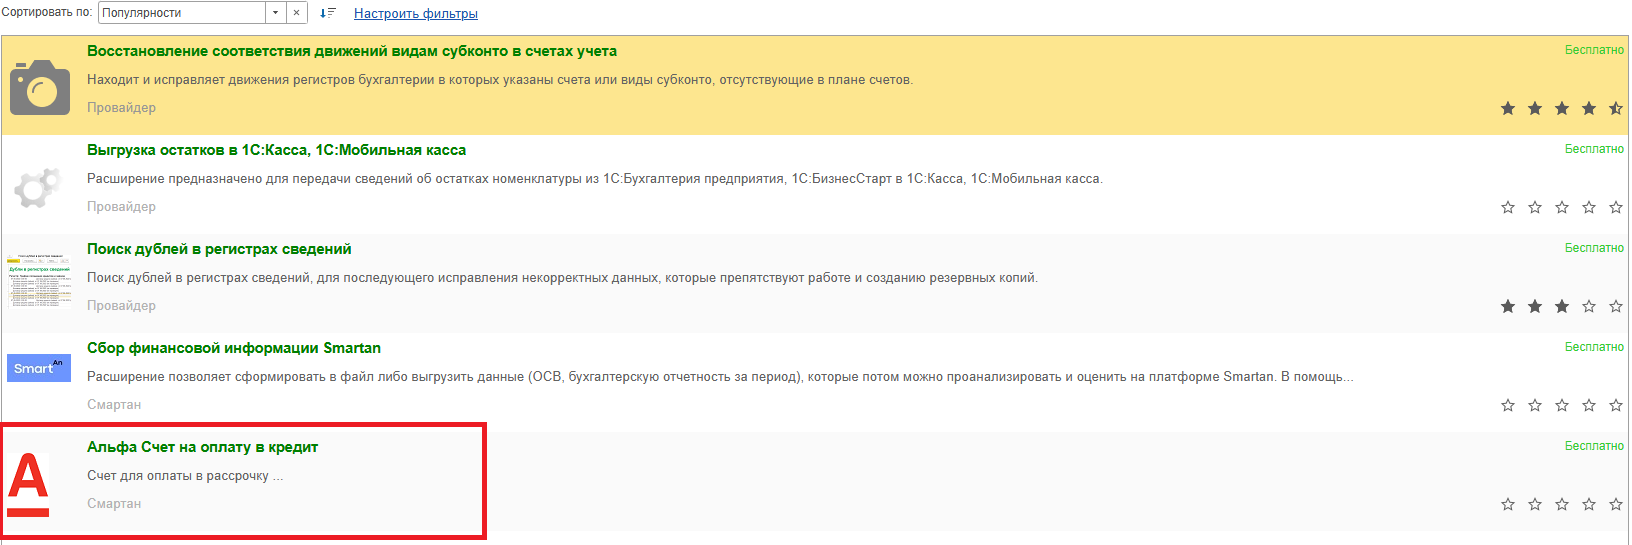Click first star of Восстановление соответствия rating
The image size is (1632, 545).
pos(1508,108)
